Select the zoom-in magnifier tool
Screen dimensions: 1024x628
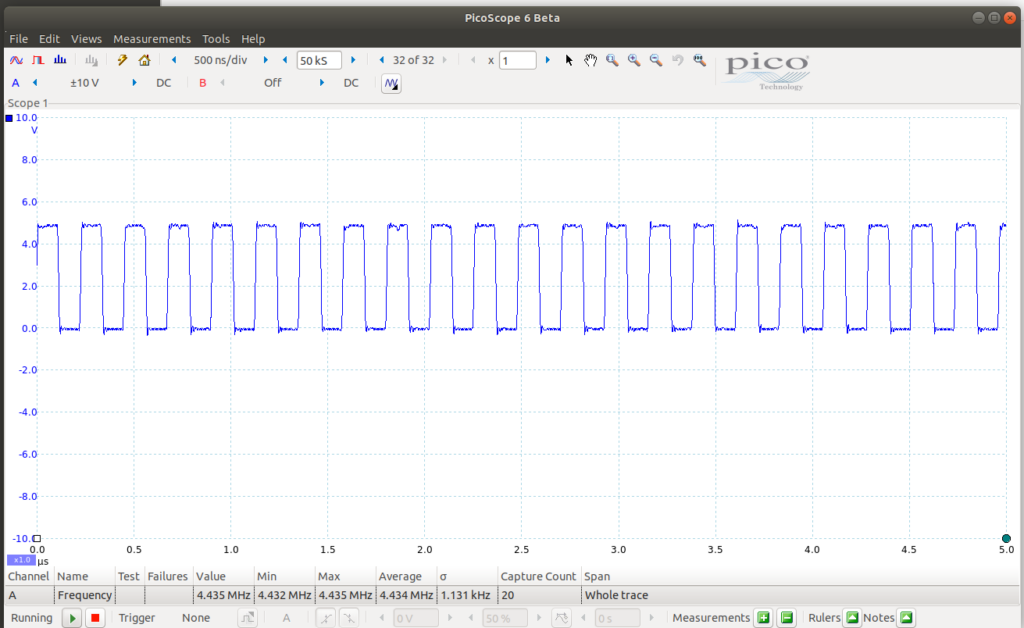click(633, 60)
